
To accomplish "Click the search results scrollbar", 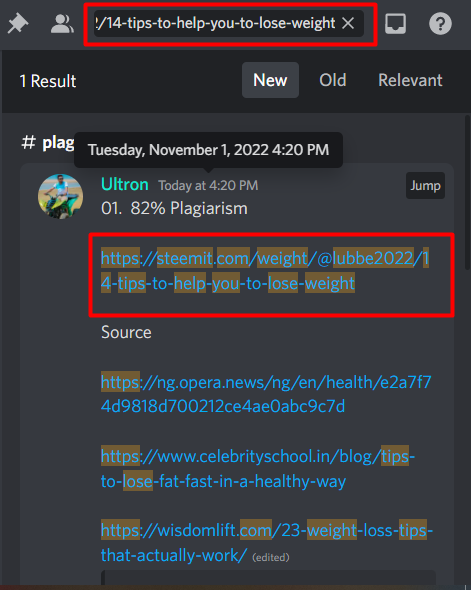I will point(467,193).
